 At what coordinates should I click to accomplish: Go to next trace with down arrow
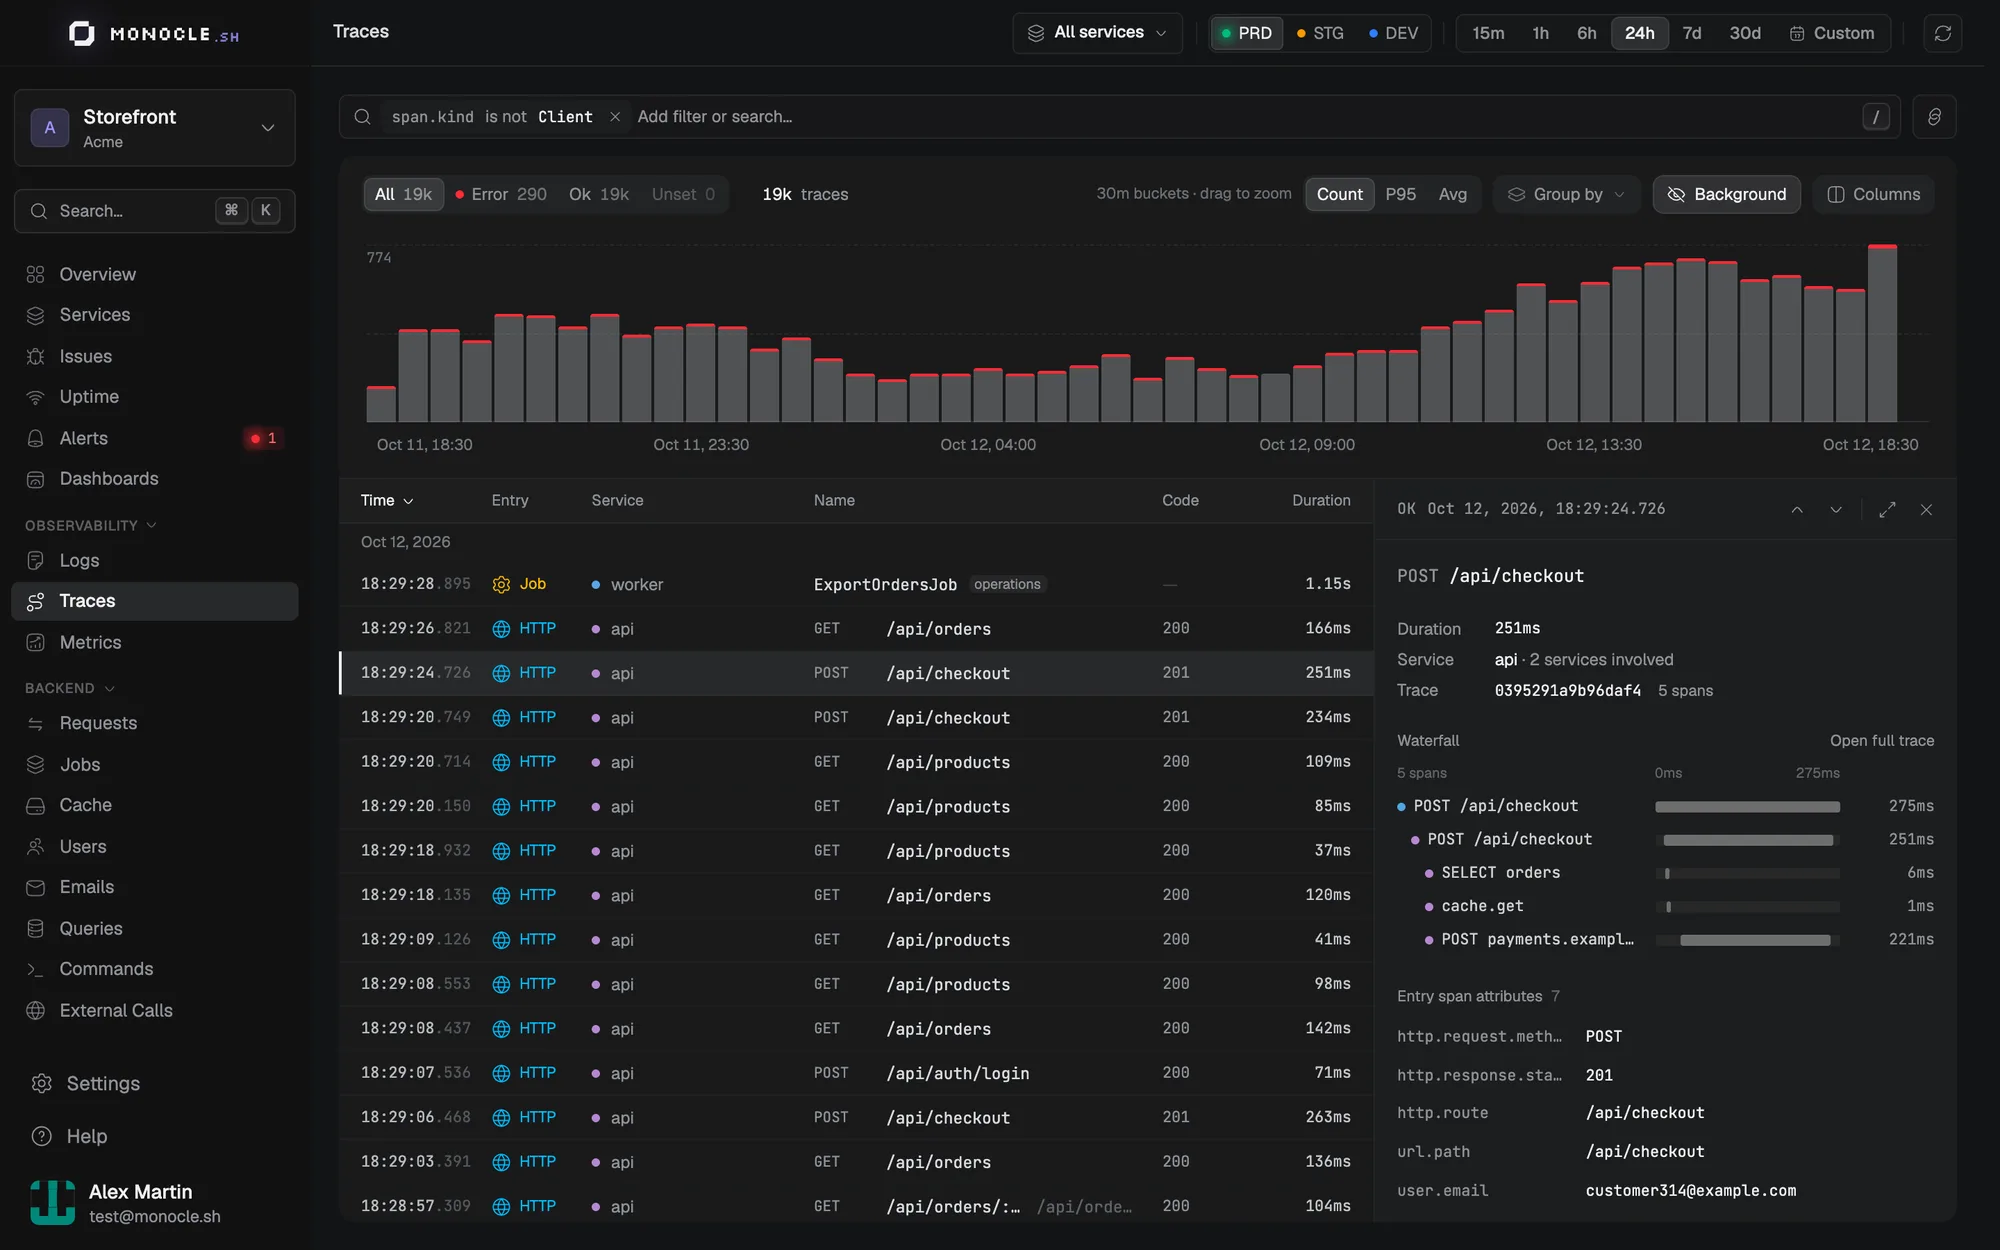[1836, 510]
